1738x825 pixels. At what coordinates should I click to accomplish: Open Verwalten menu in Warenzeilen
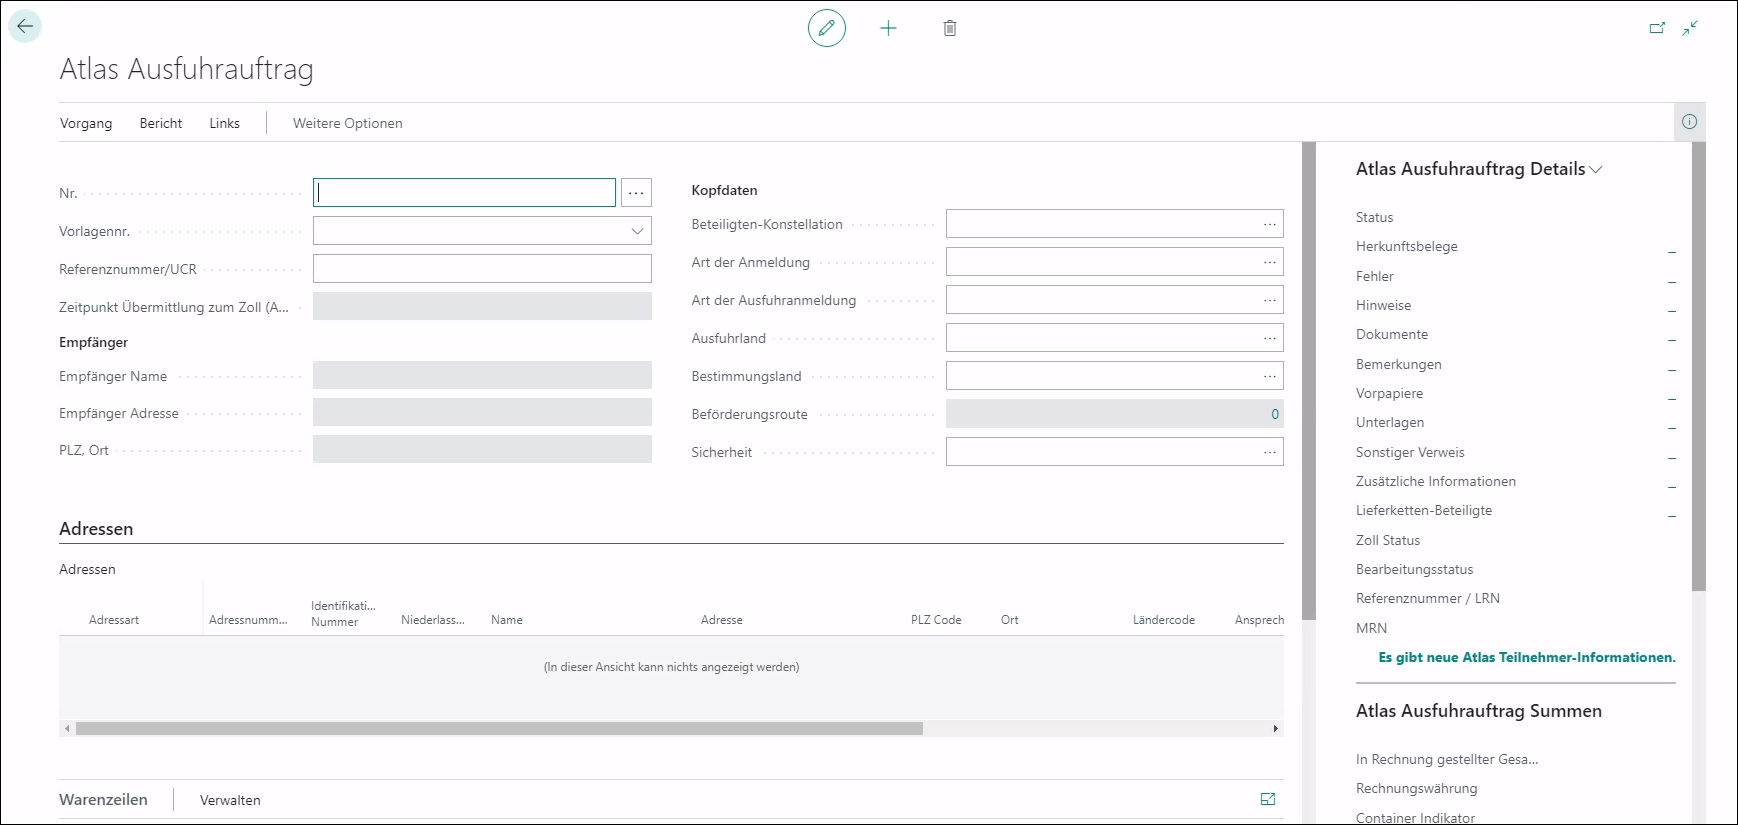(x=230, y=800)
